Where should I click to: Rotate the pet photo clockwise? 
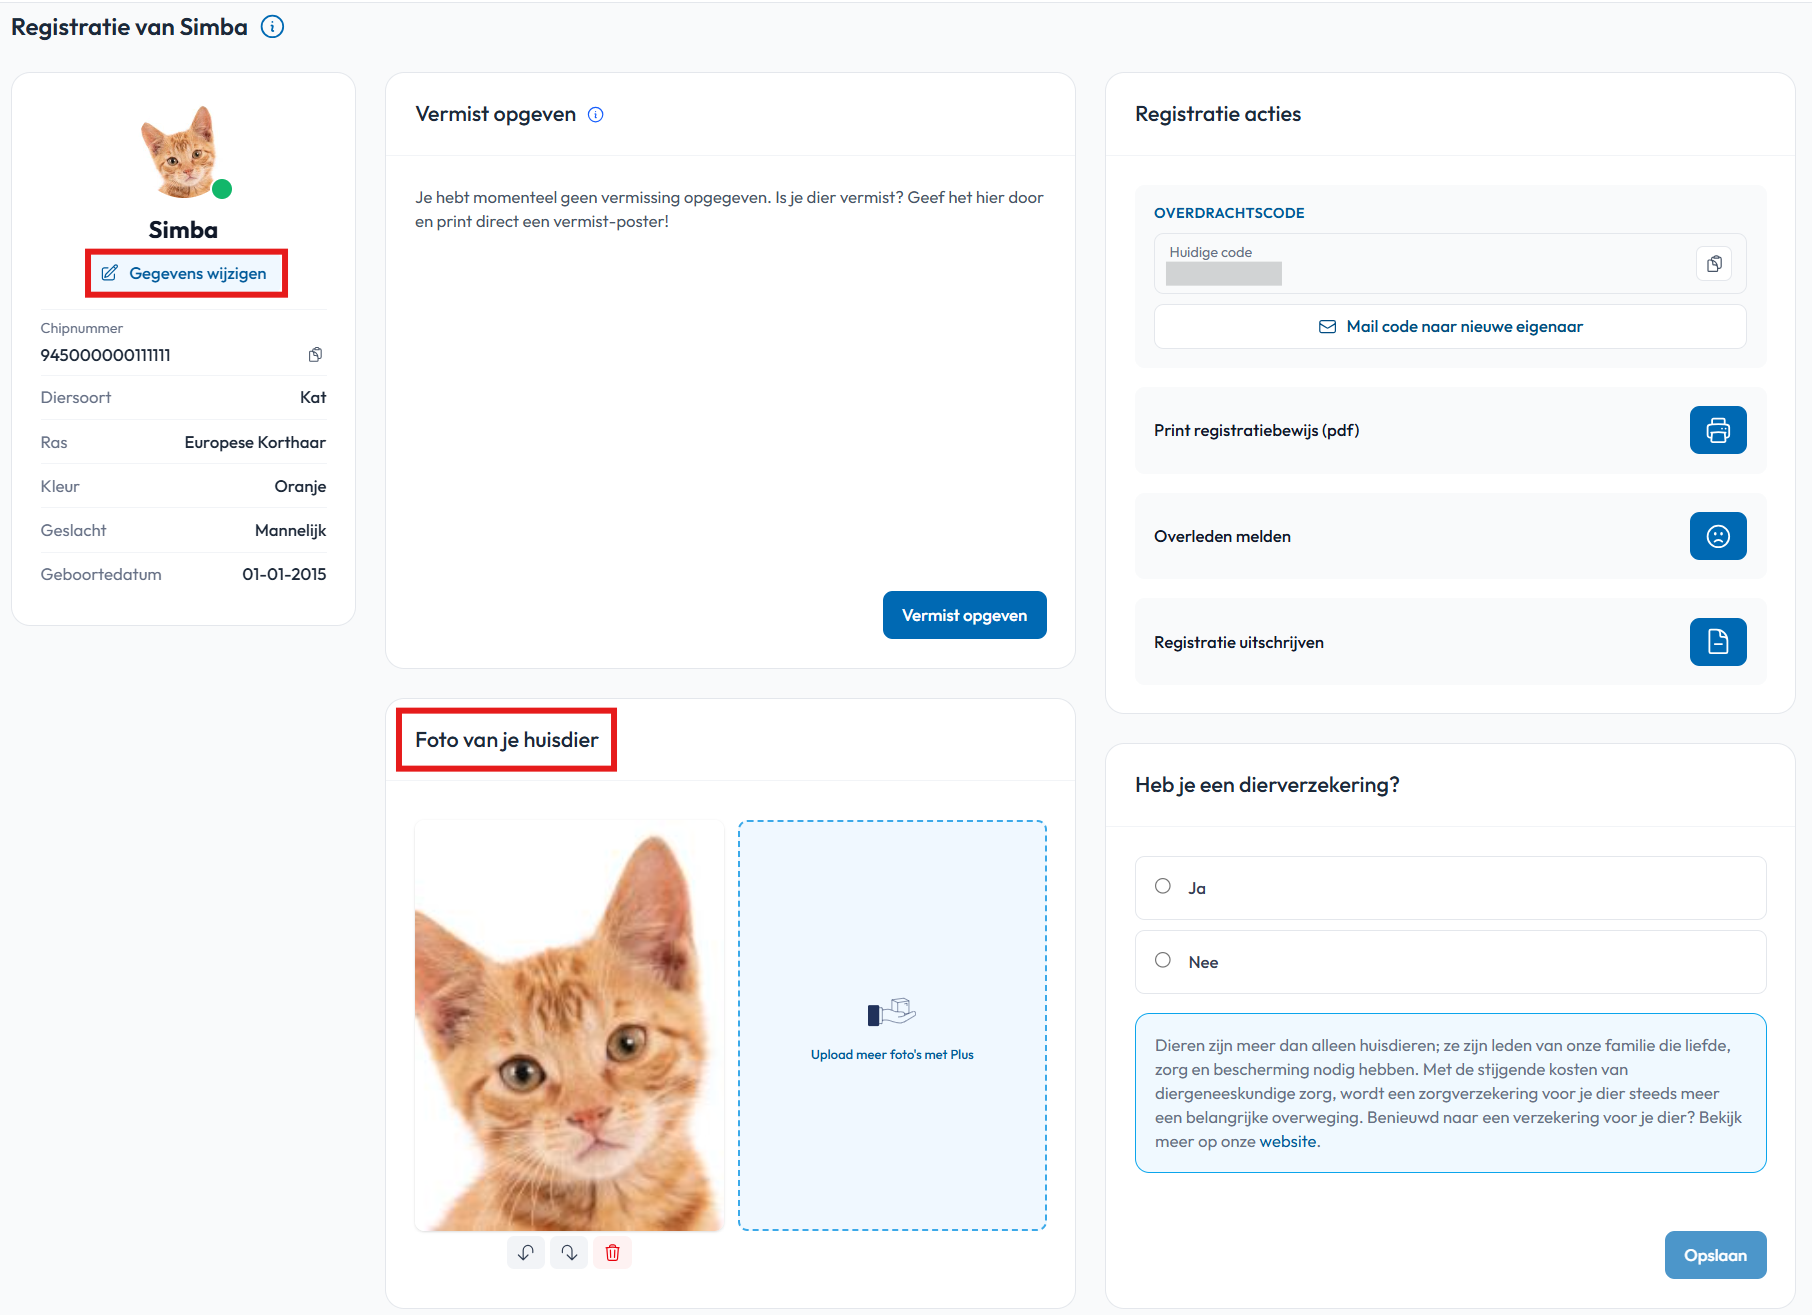click(x=569, y=1252)
